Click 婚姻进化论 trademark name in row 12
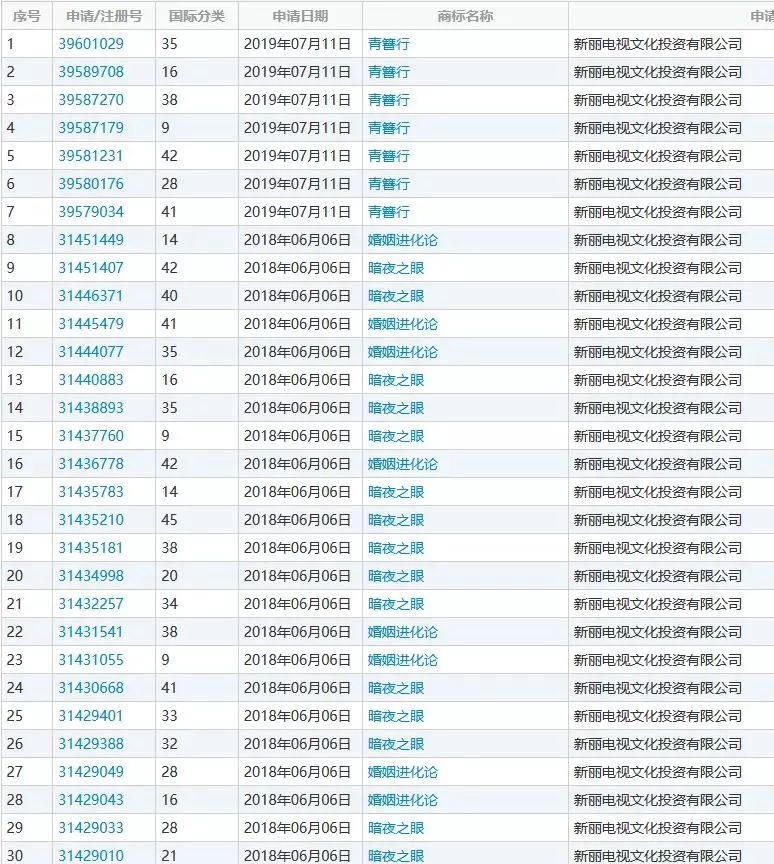This screenshot has height=864, width=774. 403,352
